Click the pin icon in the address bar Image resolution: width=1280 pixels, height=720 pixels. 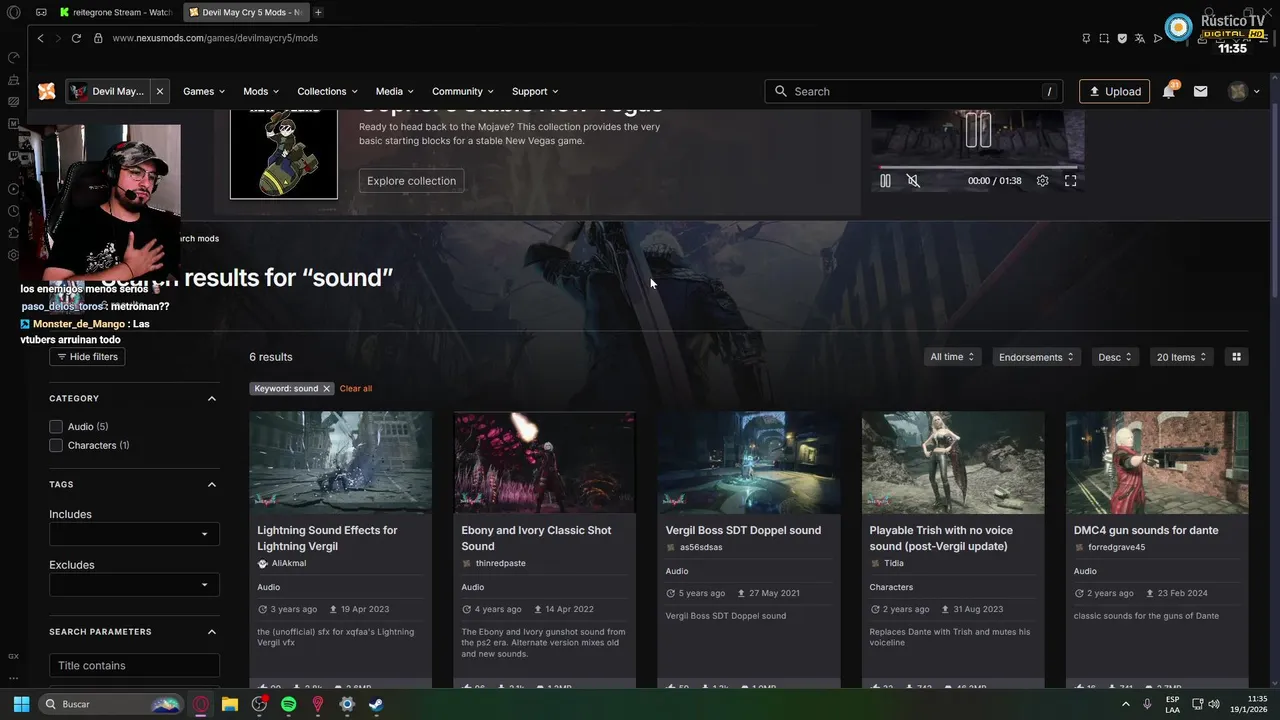pyautogui.click(x=1086, y=38)
